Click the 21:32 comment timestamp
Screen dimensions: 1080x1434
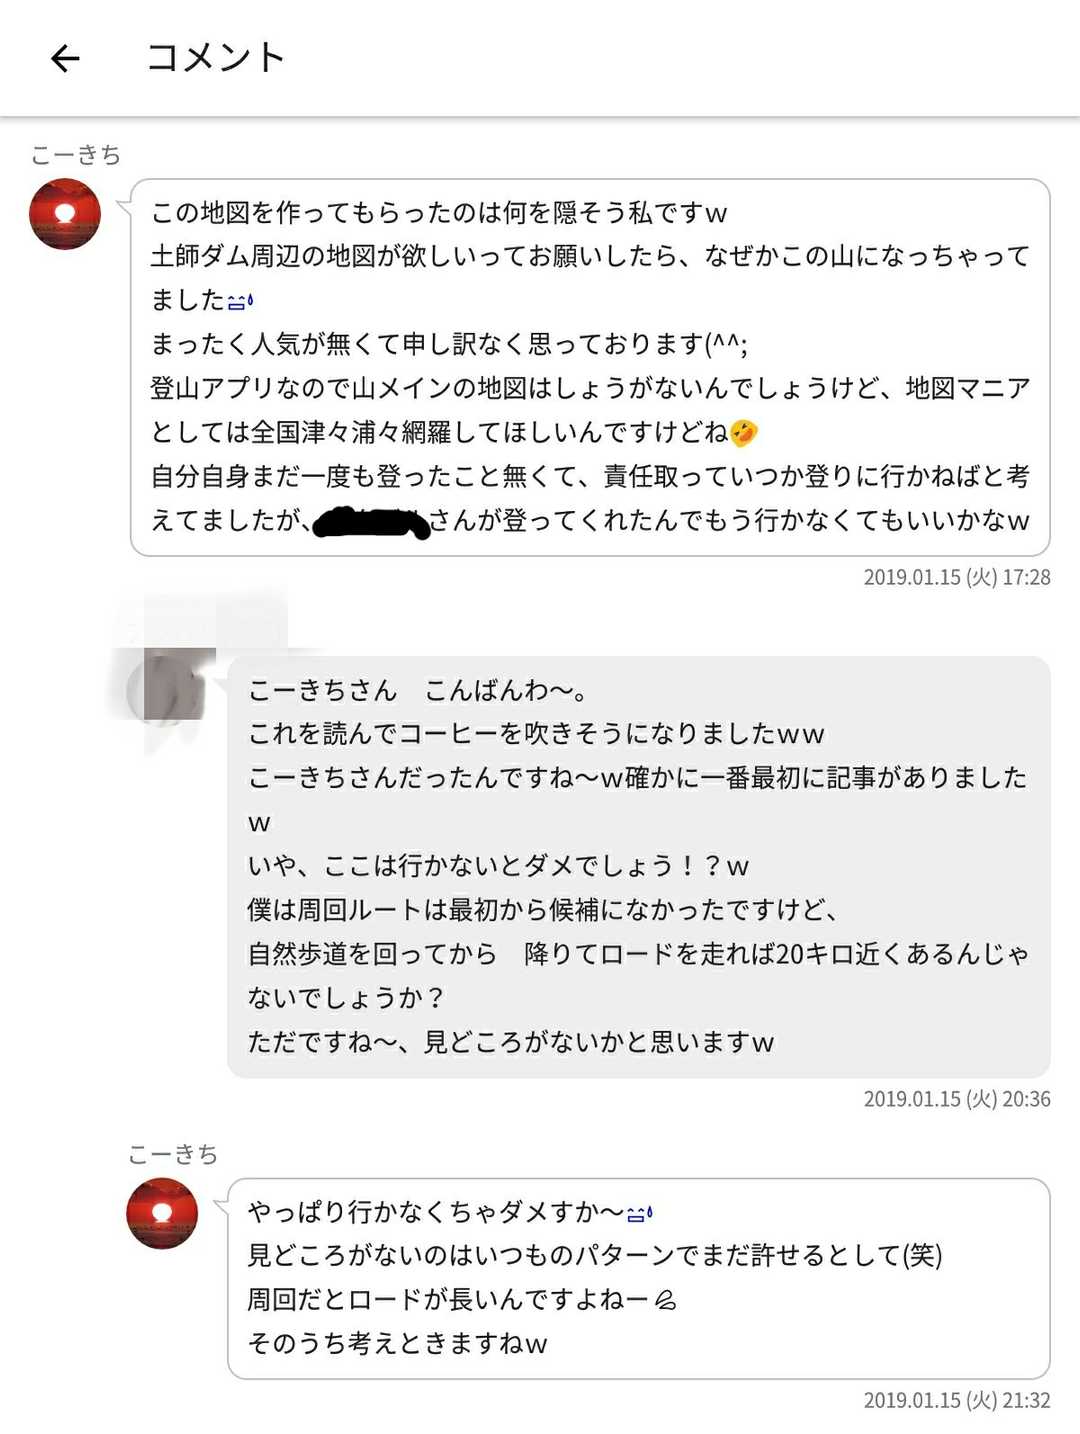[956, 1400]
